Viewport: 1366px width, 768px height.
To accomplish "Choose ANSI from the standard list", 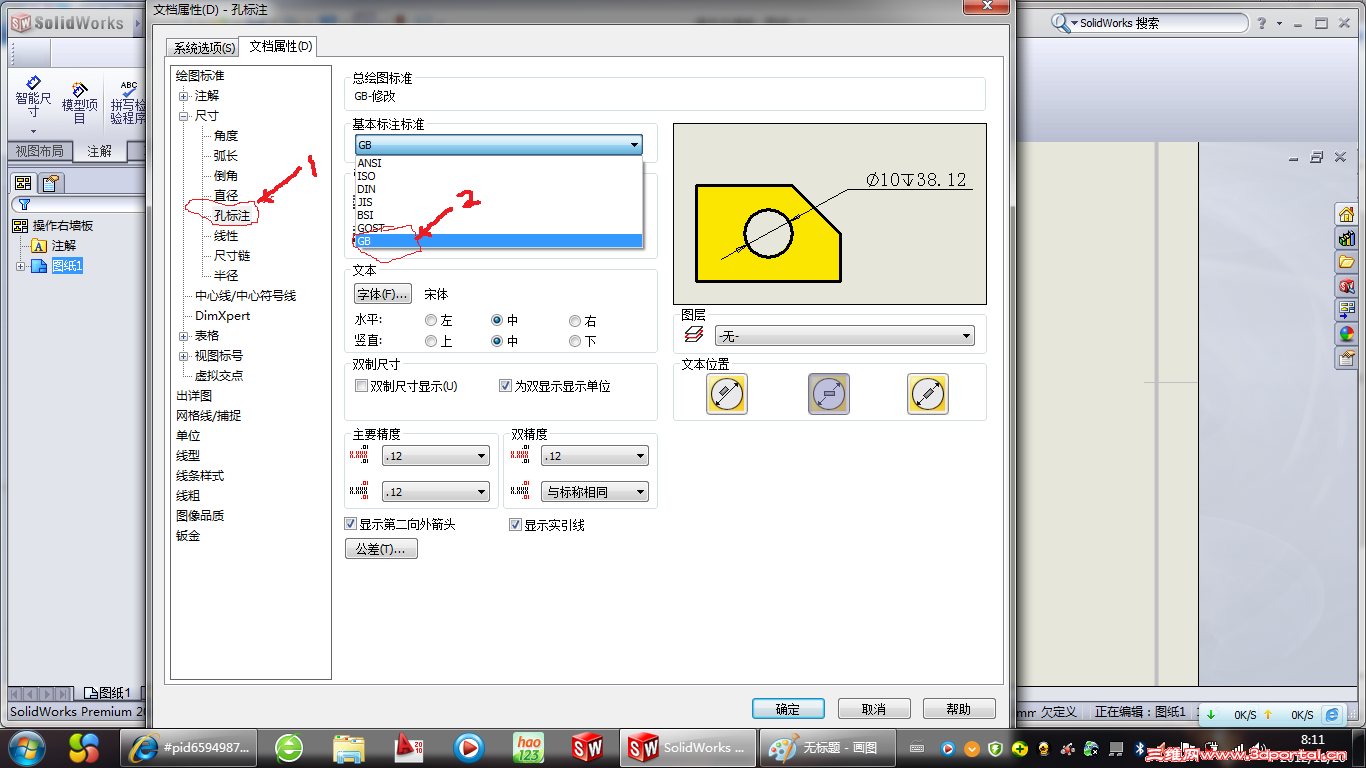I will 498,163.
